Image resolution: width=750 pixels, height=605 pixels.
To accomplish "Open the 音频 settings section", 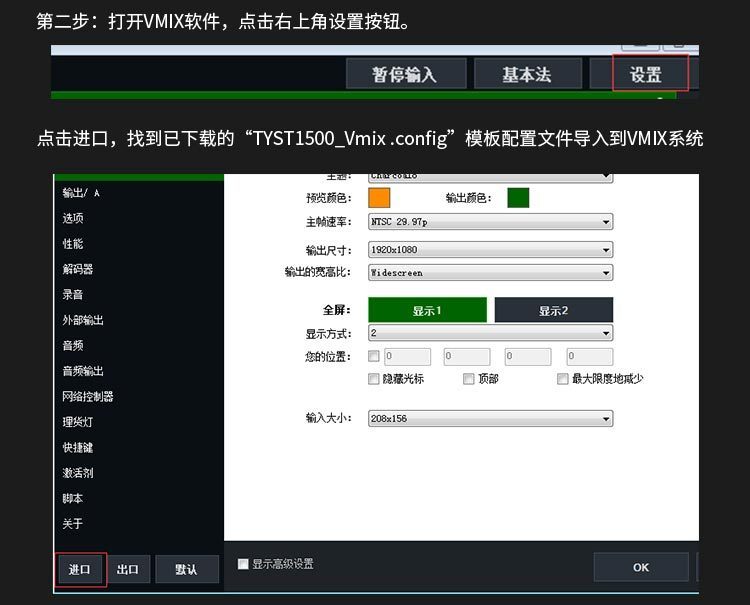I will 73,345.
